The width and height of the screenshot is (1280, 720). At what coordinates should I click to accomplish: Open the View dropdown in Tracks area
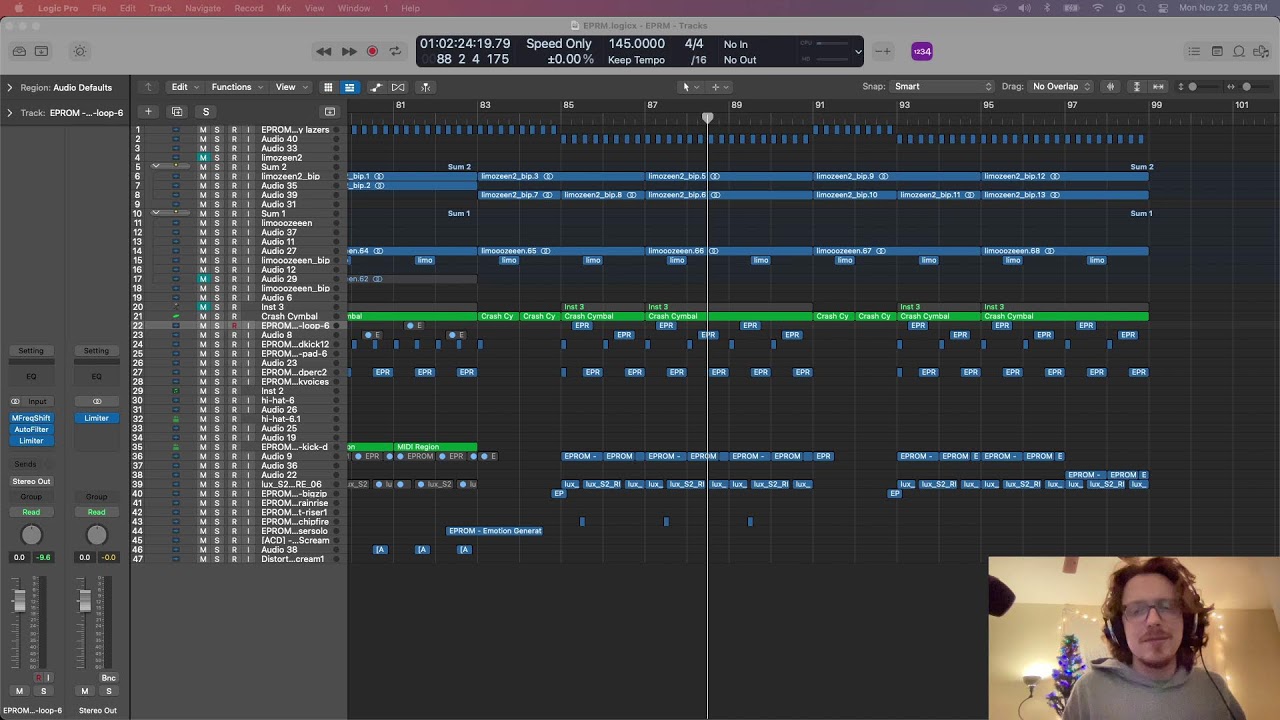290,87
